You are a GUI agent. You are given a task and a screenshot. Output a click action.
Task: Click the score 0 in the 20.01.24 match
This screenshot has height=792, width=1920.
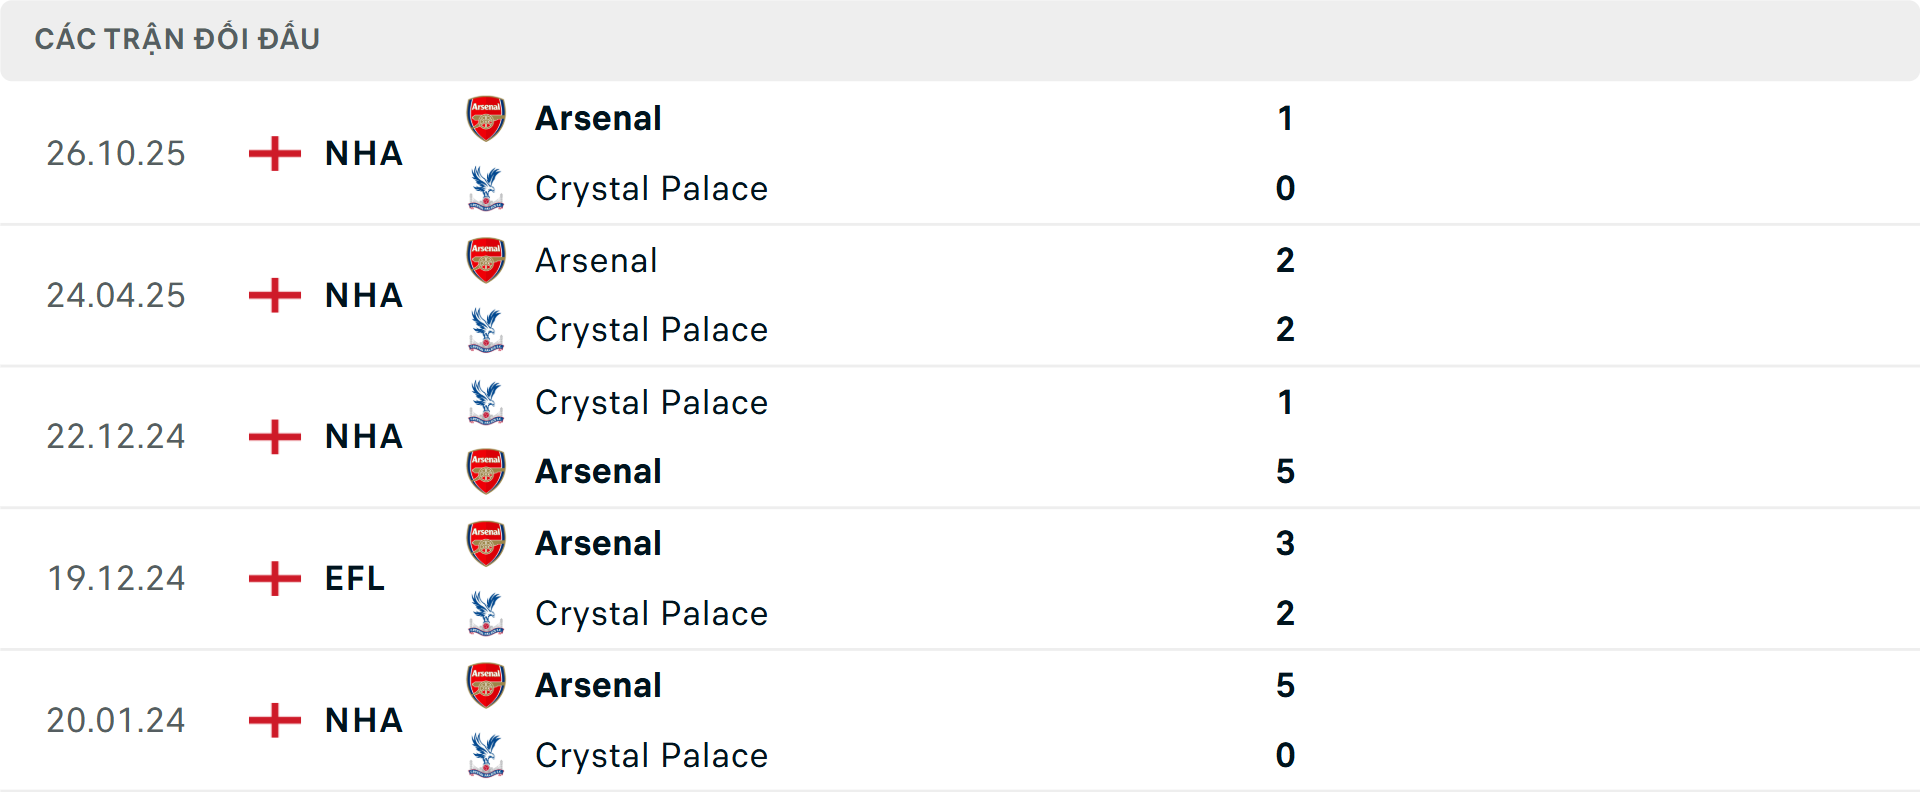point(1287,756)
